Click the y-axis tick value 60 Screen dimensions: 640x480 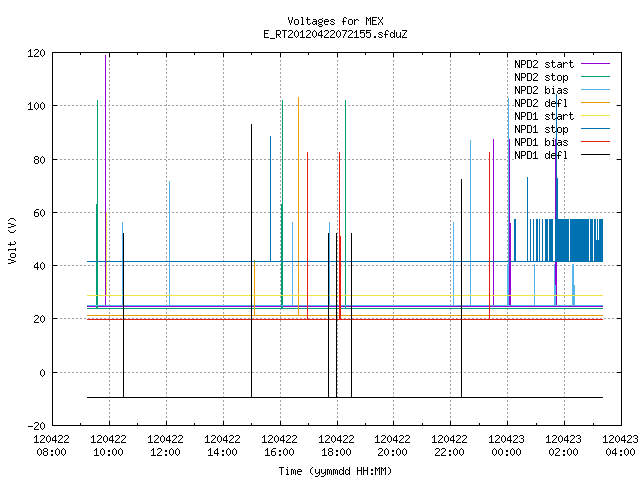(x=39, y=213)
